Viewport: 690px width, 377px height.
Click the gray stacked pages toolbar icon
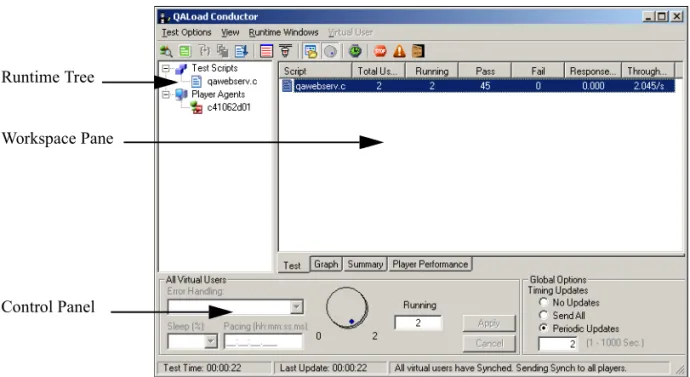click(223, 51)
